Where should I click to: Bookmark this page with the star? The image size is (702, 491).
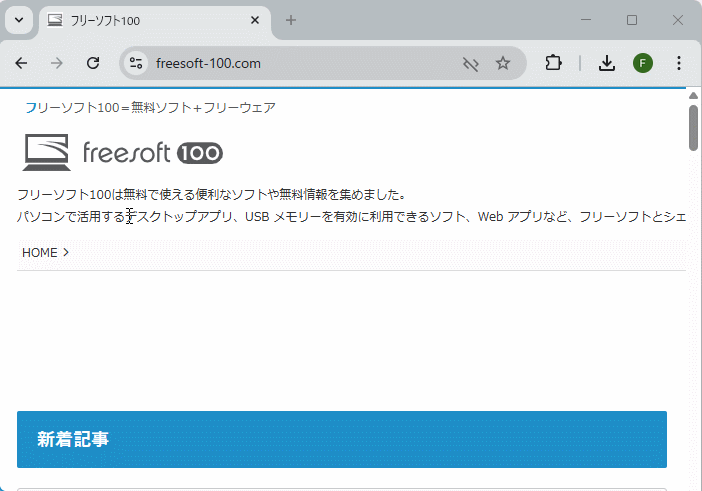tap(503, 63)
